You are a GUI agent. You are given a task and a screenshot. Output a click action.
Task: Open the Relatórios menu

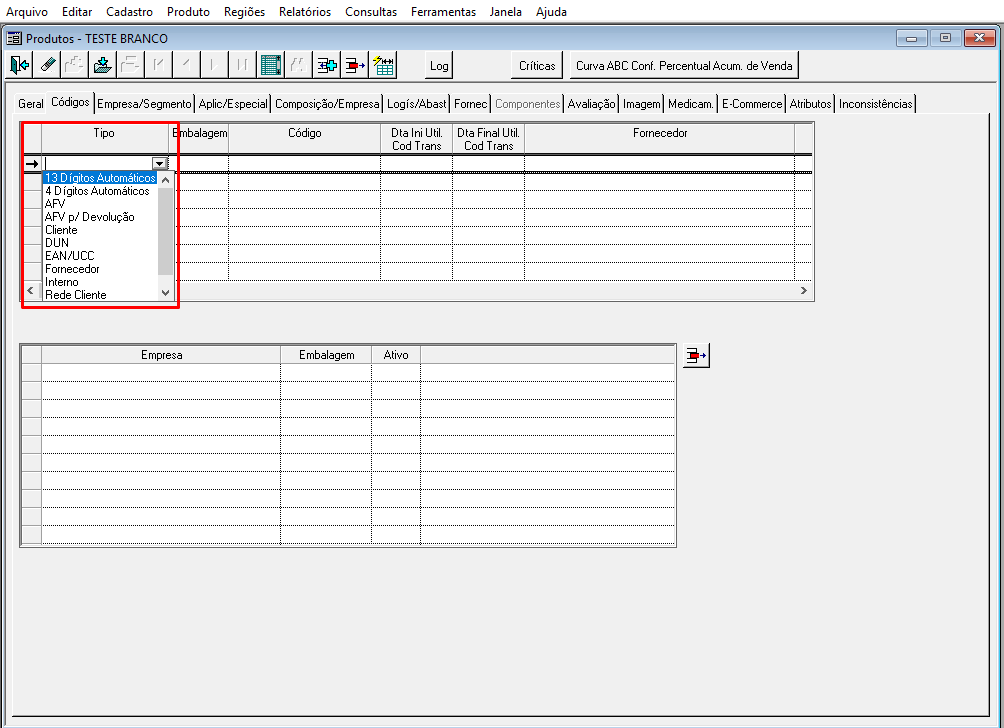coord(305,12)
